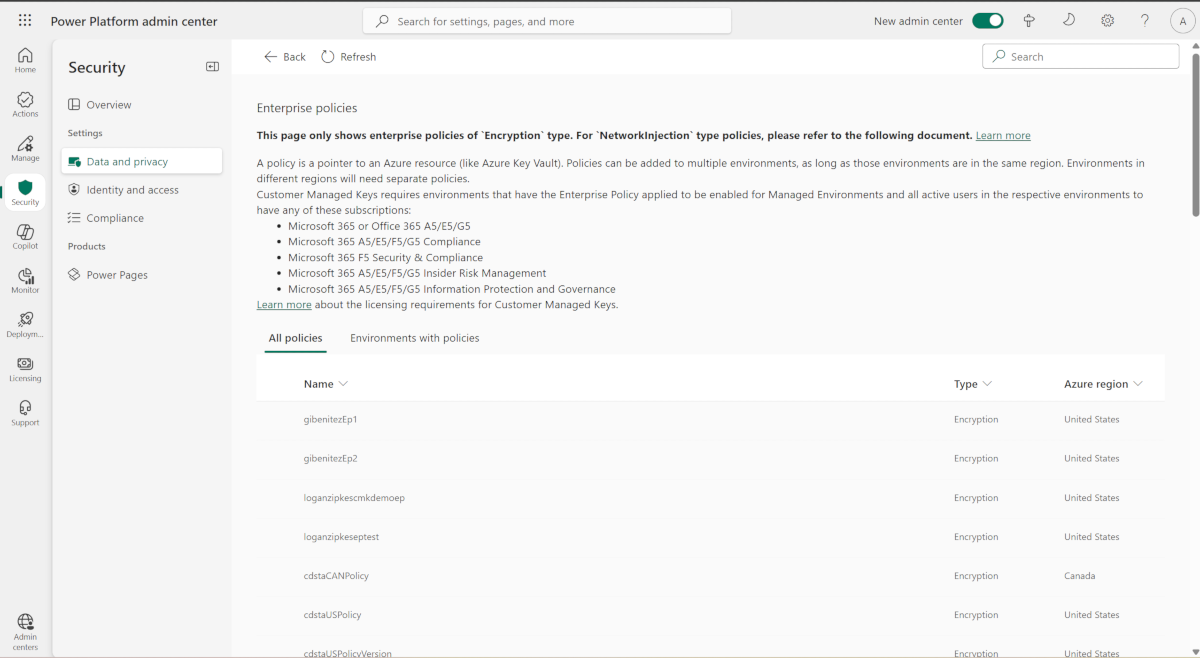
Task: Open the app launcher waffle icon
Action: click(x=25, y=21)
